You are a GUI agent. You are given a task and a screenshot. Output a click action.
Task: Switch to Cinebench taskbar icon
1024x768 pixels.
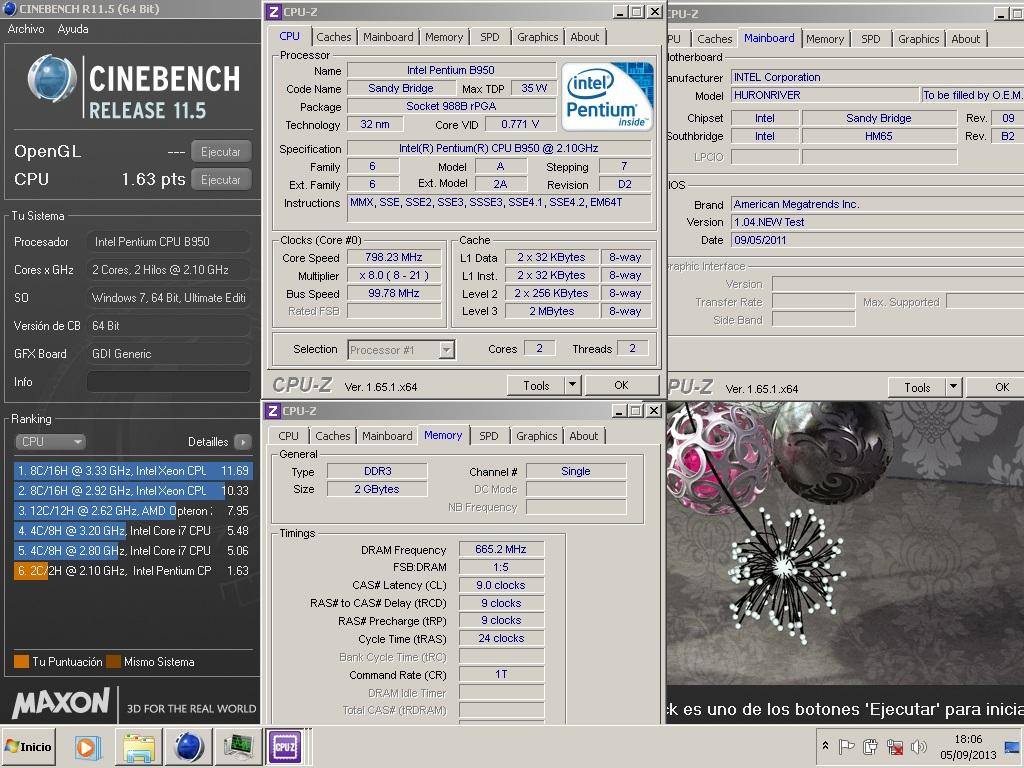click(190, 746)
